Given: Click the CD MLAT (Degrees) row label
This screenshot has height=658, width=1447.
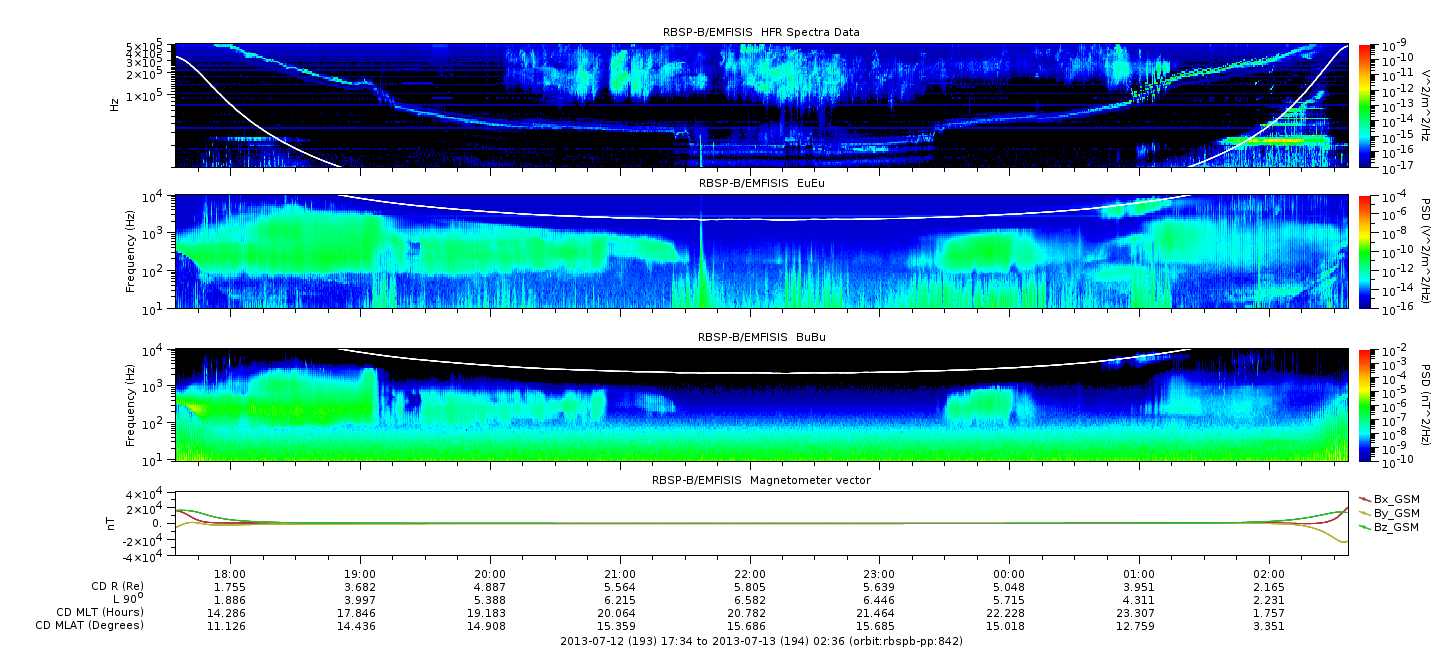Looking at the screenshot, I should click(93, 625).
